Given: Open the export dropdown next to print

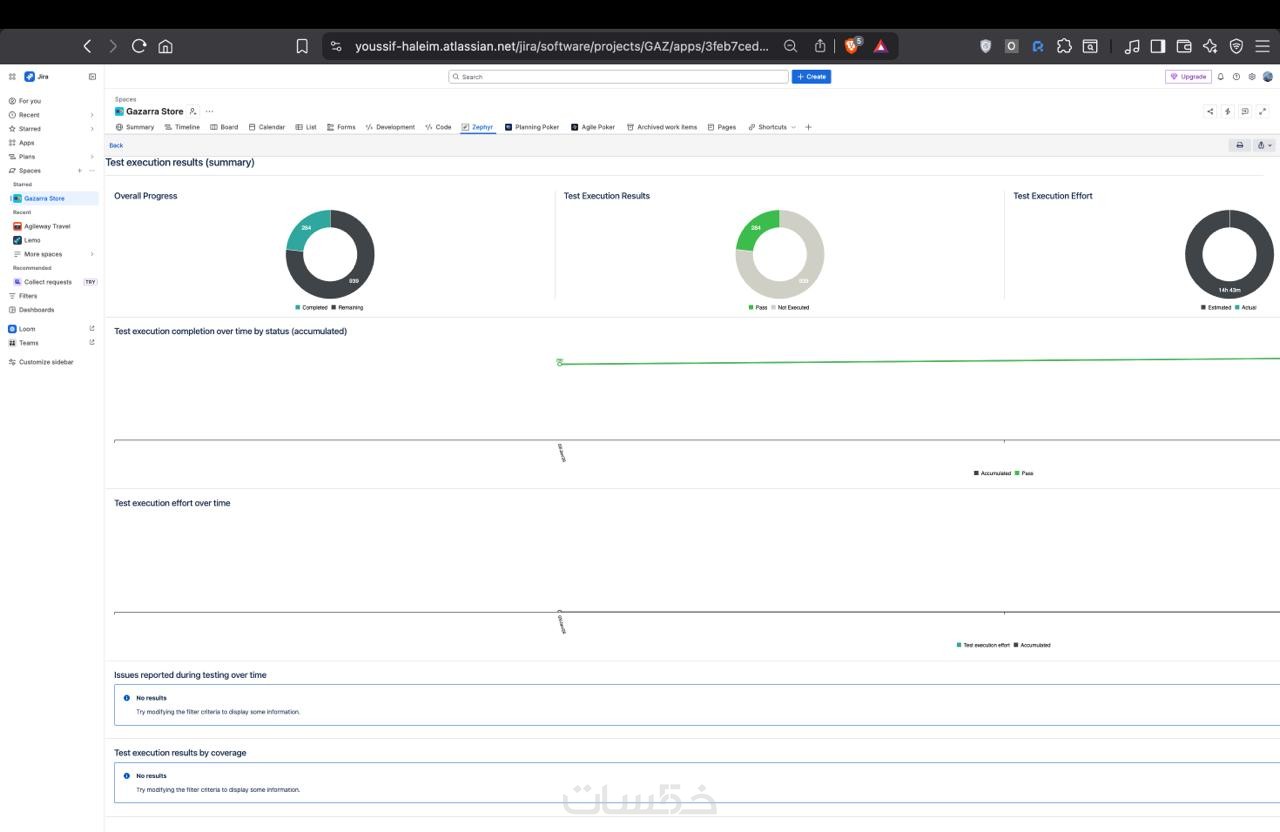Looking at the screenshot, I should point(1265,145).
